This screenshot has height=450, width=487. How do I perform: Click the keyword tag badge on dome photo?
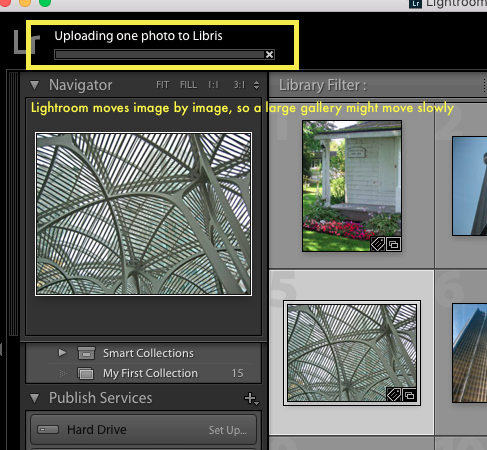(394, 395)
